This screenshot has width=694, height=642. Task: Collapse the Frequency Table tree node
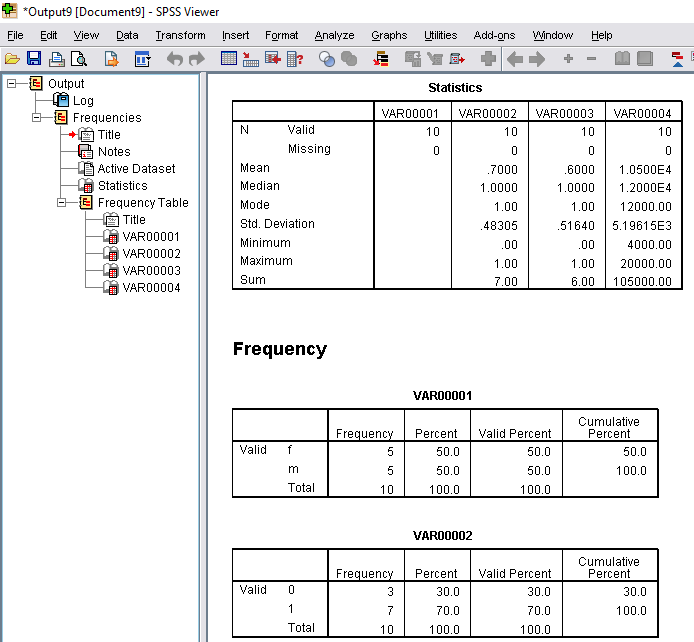pyautogui.click(x=62, y=203)
